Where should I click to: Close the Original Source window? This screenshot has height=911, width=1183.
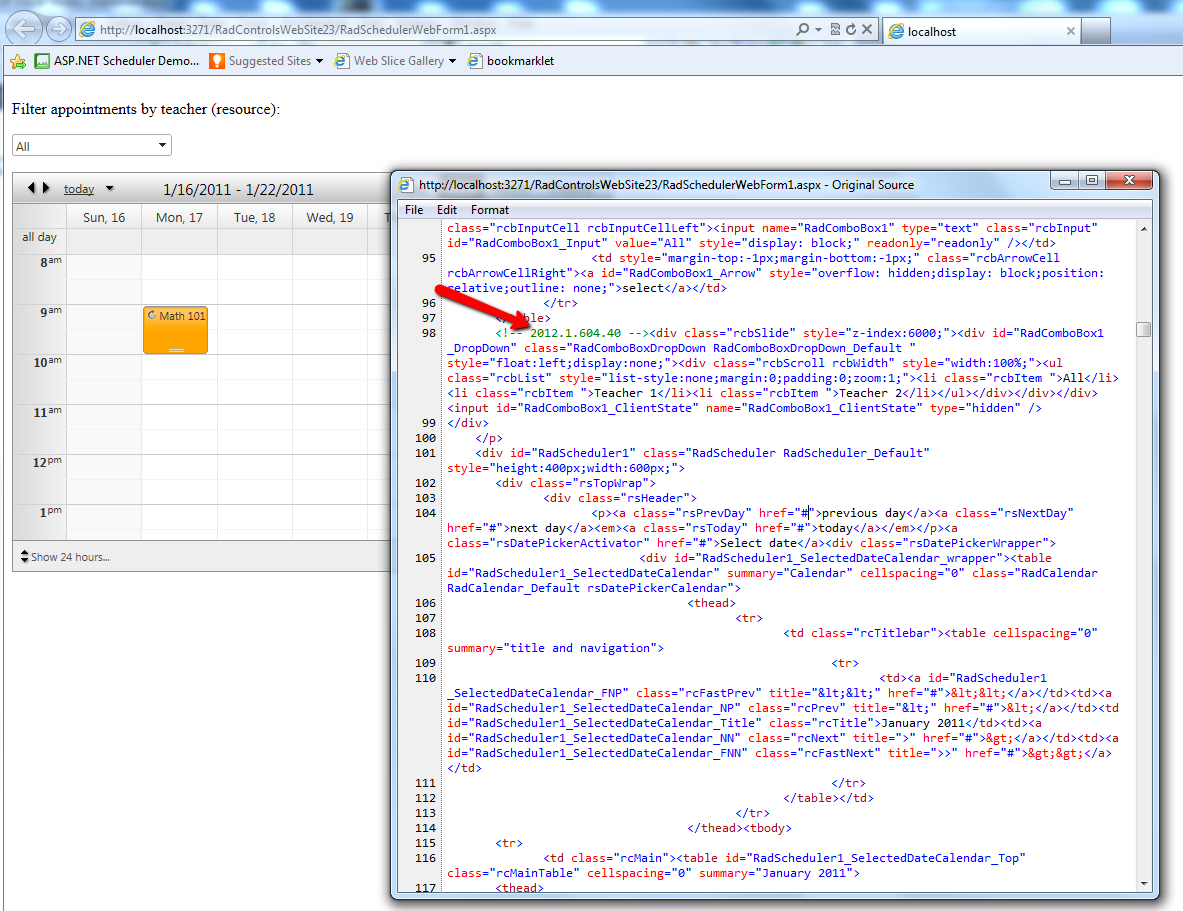[1129, 181]
